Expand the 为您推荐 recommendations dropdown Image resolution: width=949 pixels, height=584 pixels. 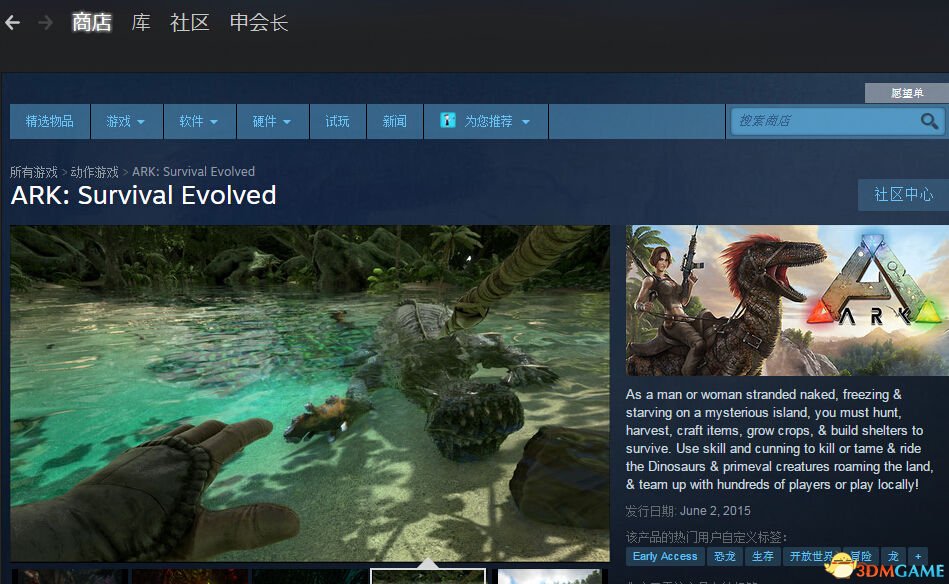click(x=486, y=121)
